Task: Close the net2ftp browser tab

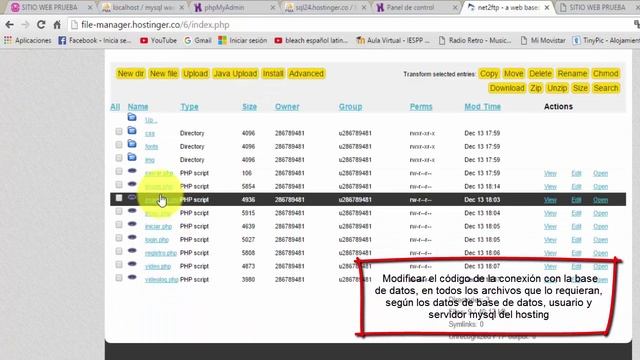Action: click(547, 7)
